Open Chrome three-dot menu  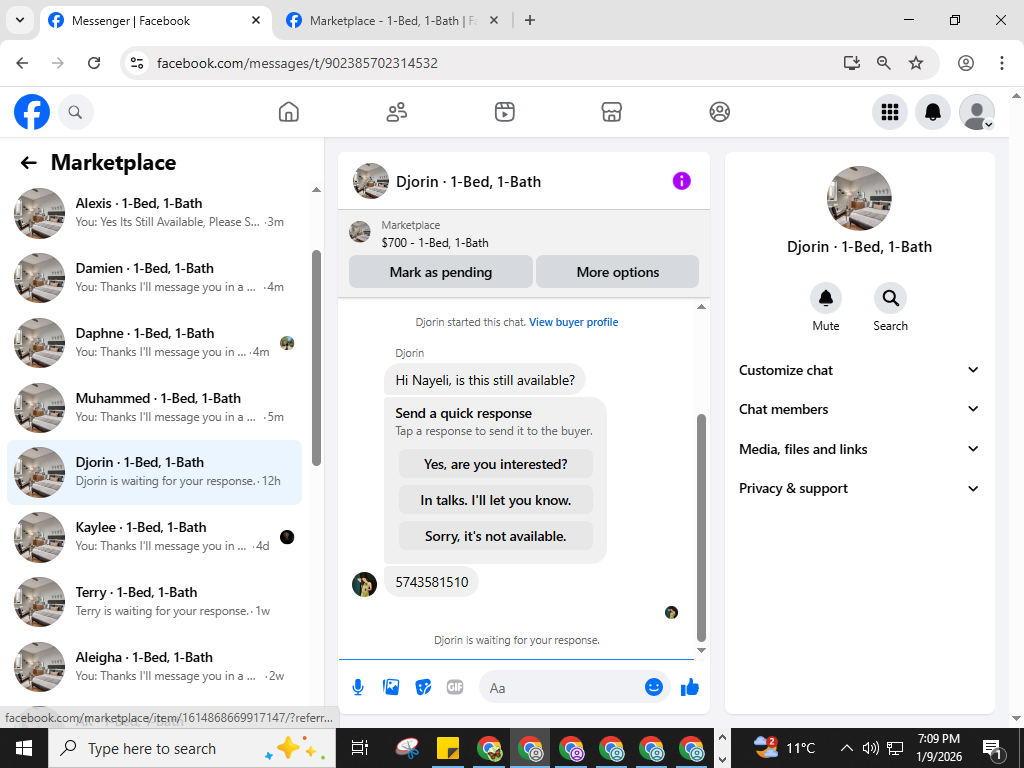[x=1002, y=63]
